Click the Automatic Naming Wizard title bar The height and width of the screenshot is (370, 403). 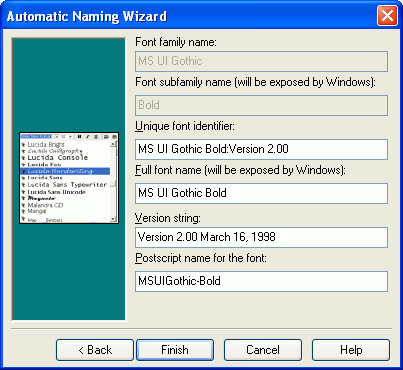point(190,16)
